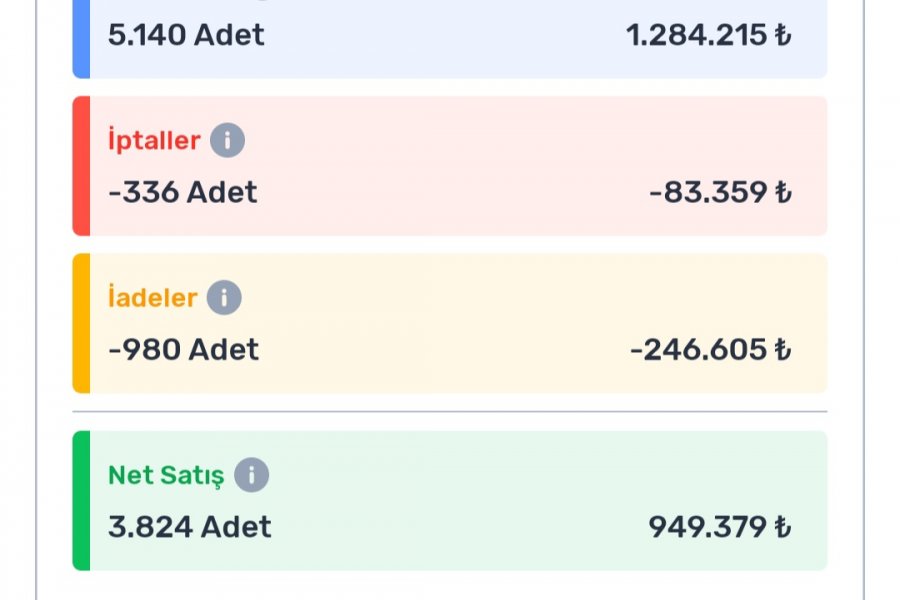Click the -980 Adet returns count
900x600 pixels.
[x=184, y=350]
